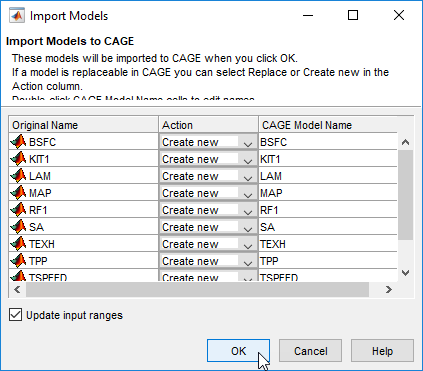Viewport: 423px width, 371px height.
Task: Click the Original Name column header
Action: coord(83,125)
